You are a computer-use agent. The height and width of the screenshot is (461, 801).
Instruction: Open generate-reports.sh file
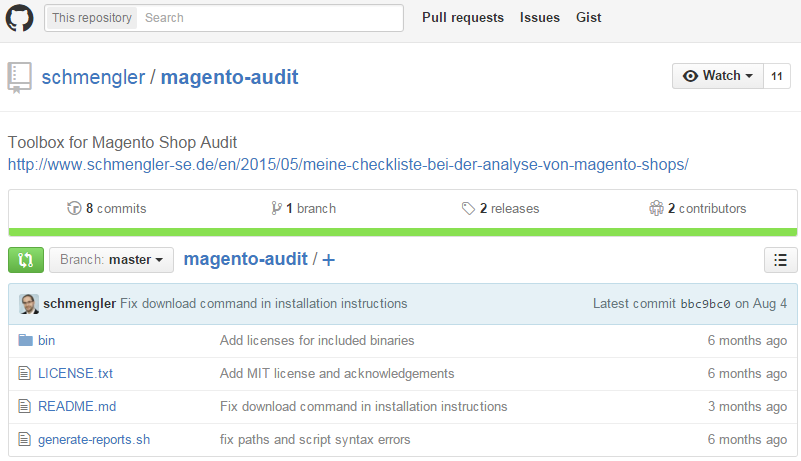pyautogui.click(x=94, y=440)
